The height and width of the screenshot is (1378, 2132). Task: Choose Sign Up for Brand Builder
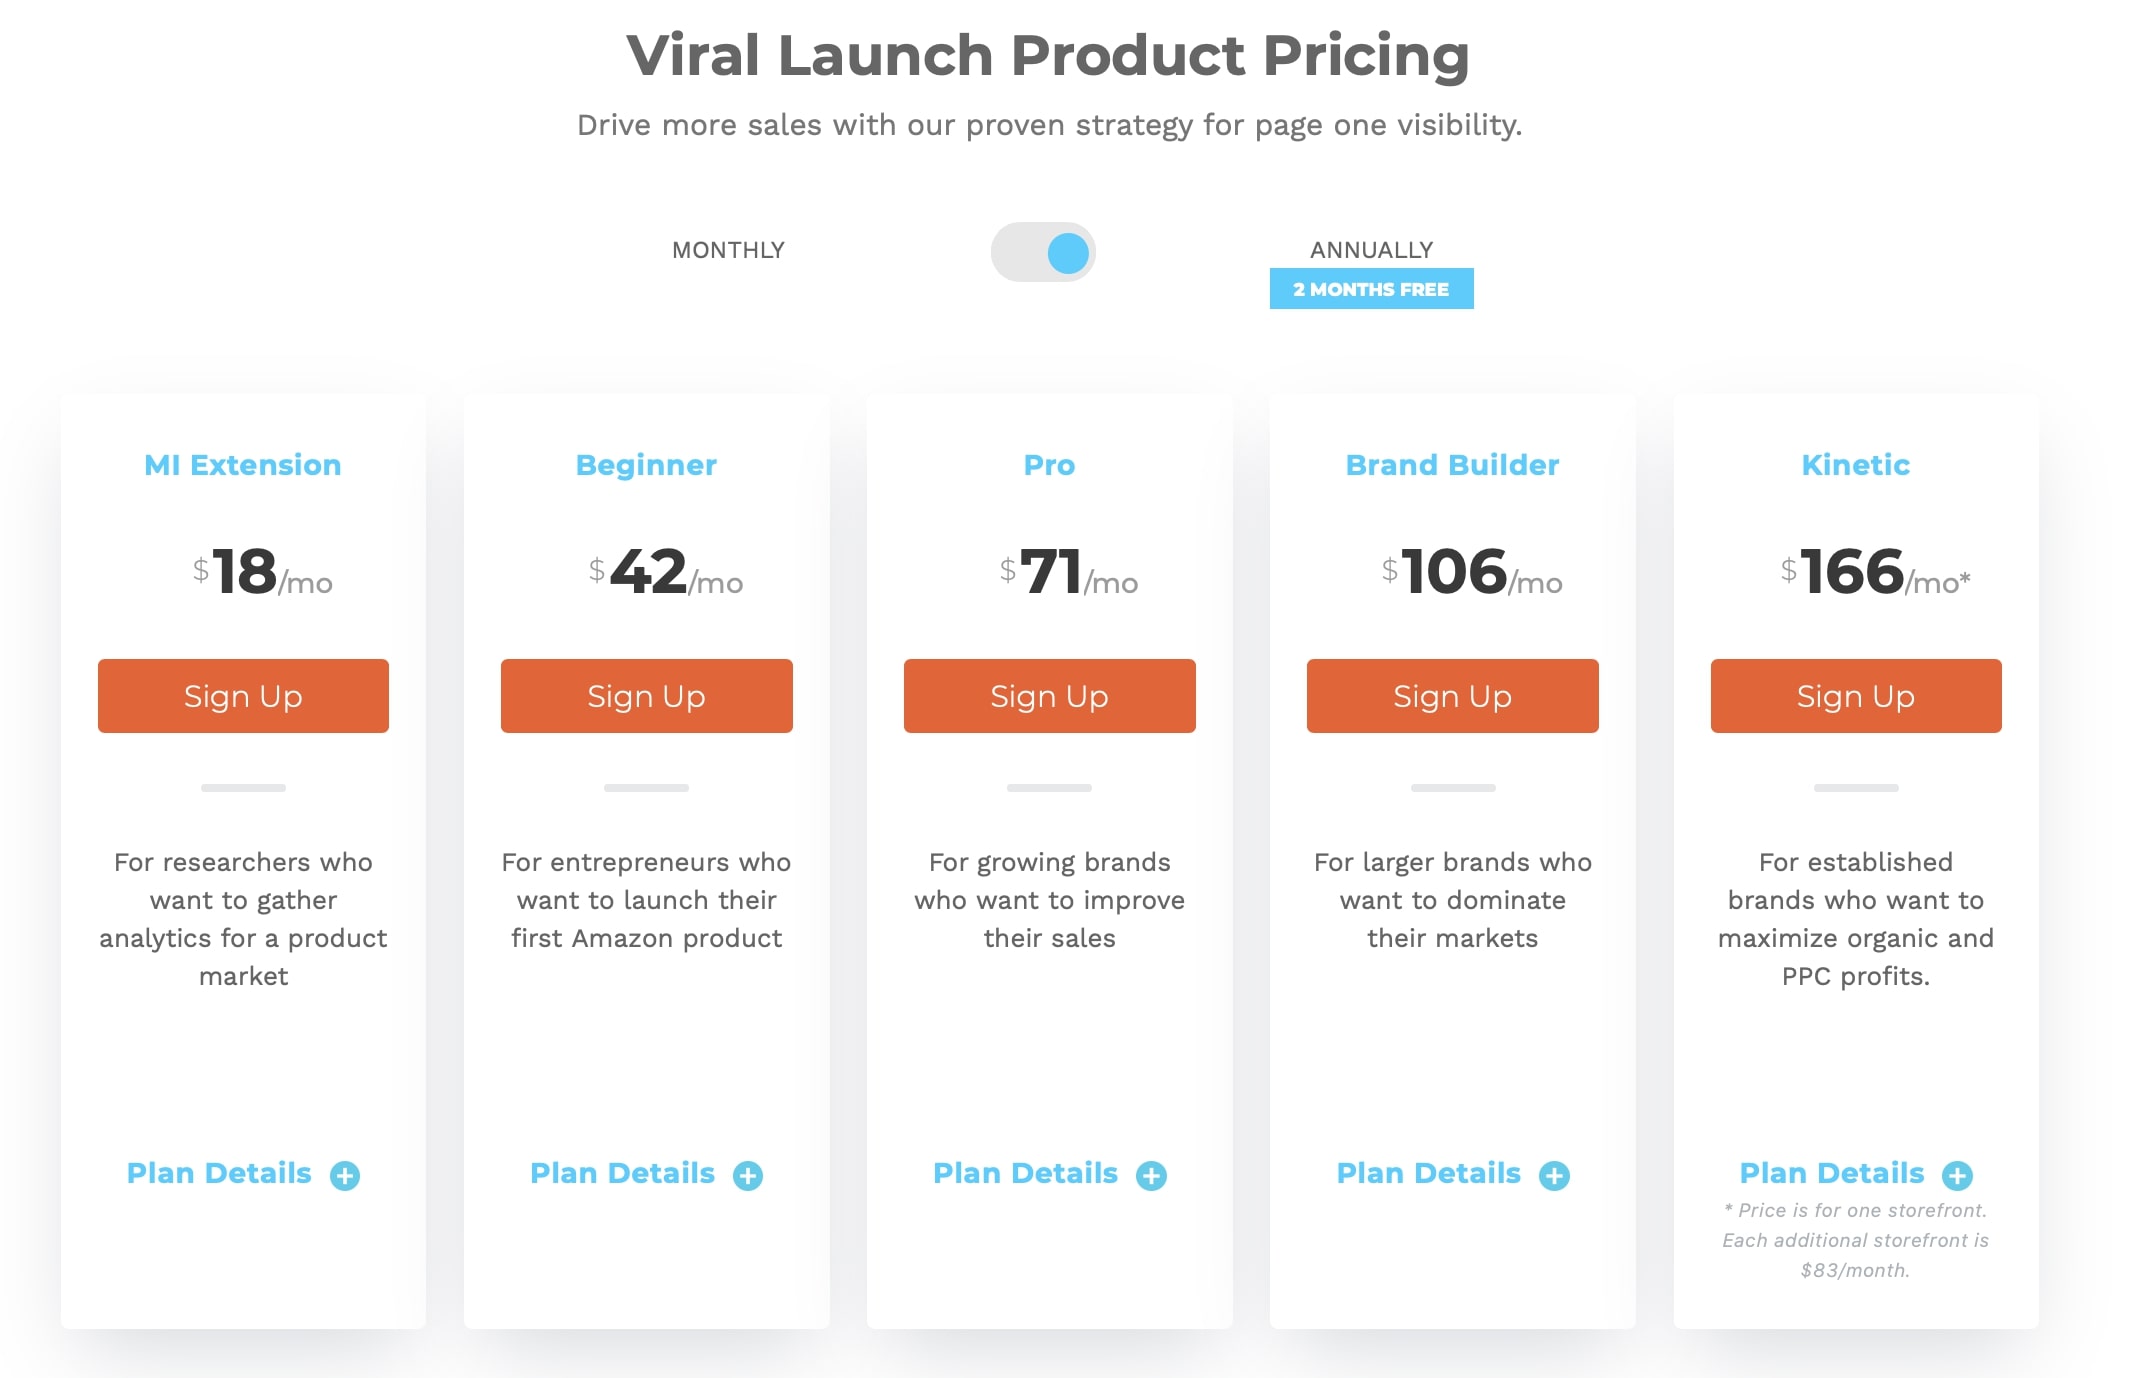point(1452,696)
